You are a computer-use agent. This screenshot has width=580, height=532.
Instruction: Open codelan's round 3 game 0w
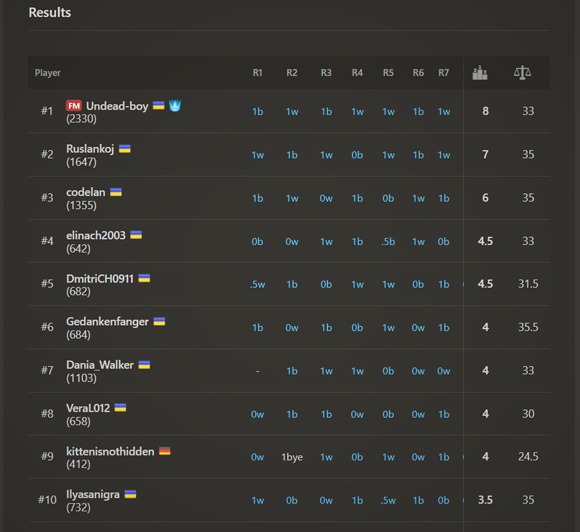(326, 198)
